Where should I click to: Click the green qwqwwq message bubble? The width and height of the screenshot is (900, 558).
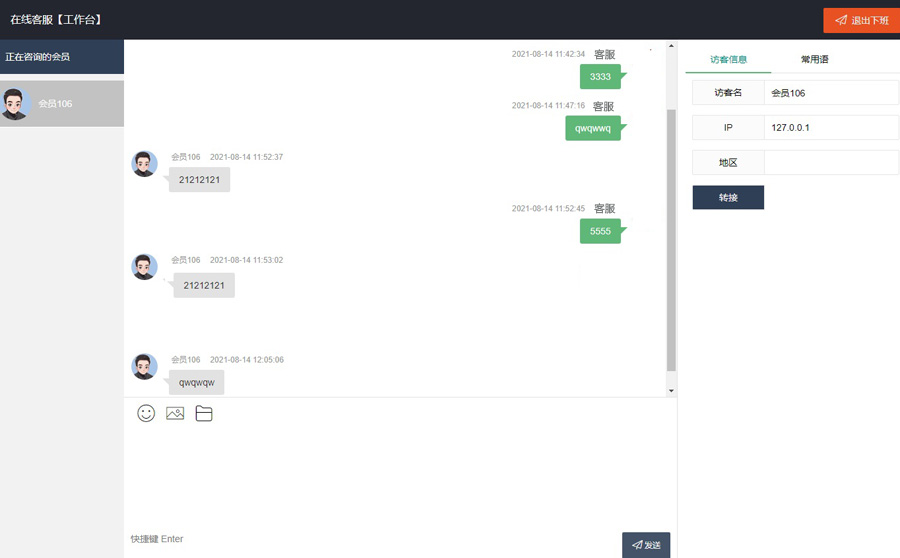coord(593,128)
